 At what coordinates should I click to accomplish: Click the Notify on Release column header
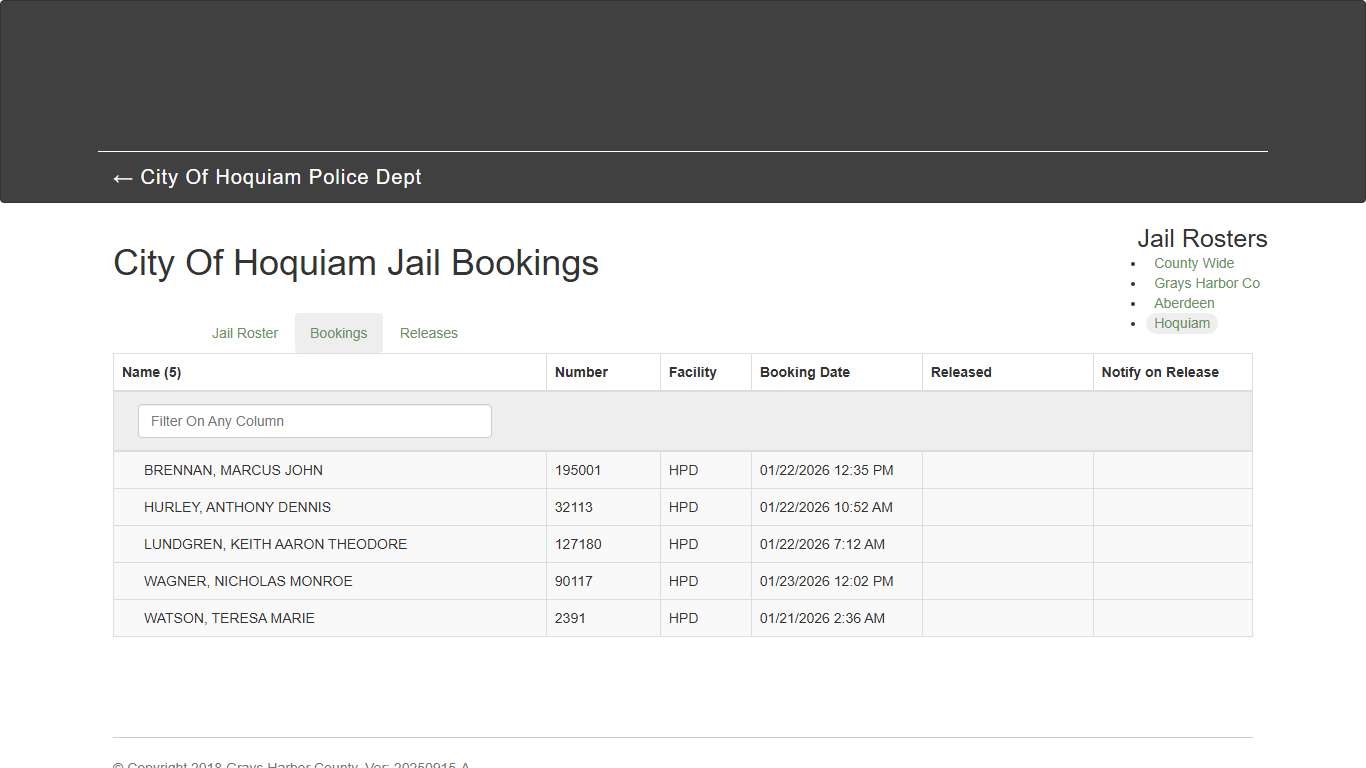pyautogui.click(x=1160, y=371)
